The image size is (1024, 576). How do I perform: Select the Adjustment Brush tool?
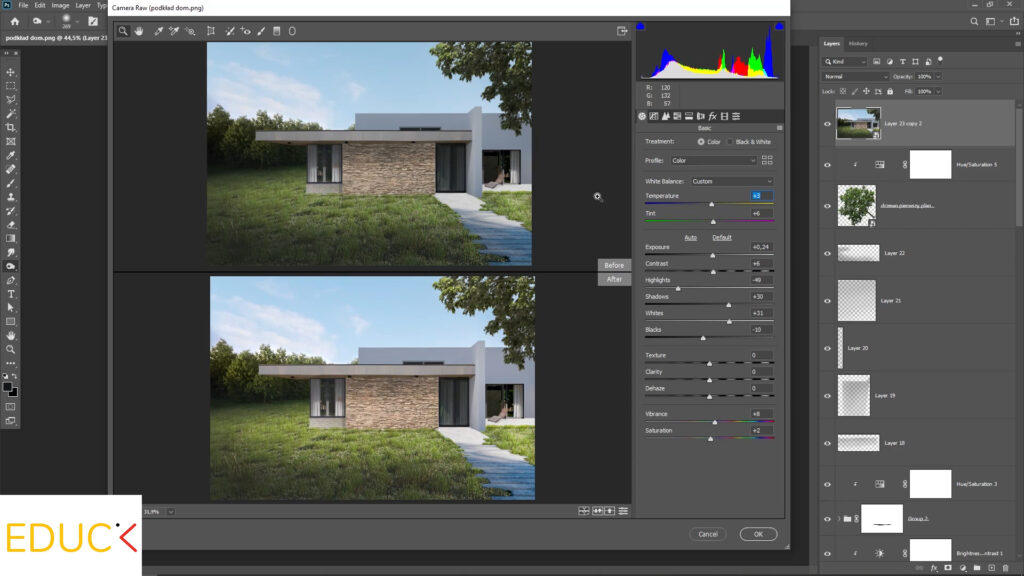coord(261,31)
